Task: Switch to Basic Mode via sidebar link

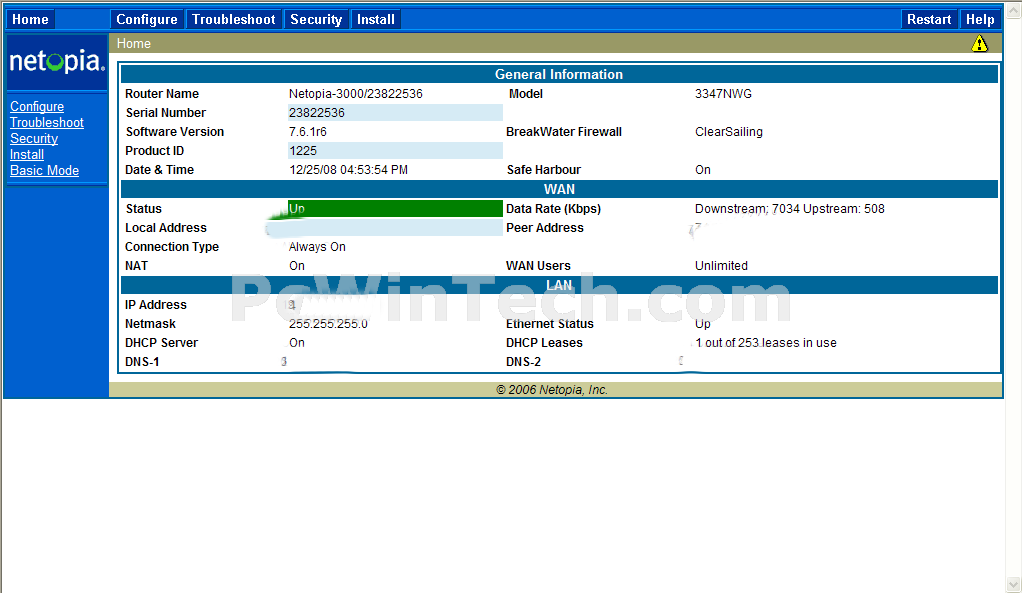Action: click(44, 170)
